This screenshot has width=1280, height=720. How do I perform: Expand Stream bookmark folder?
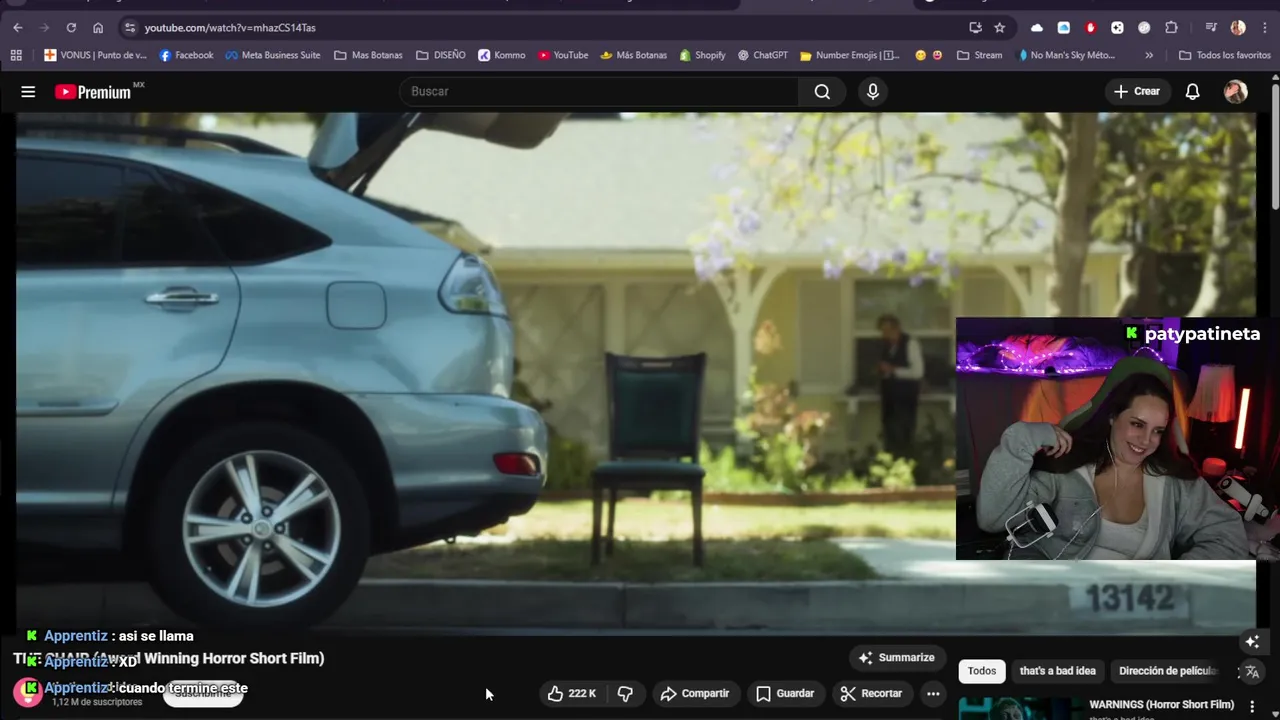pyautogui.click(x=980, y=55)
